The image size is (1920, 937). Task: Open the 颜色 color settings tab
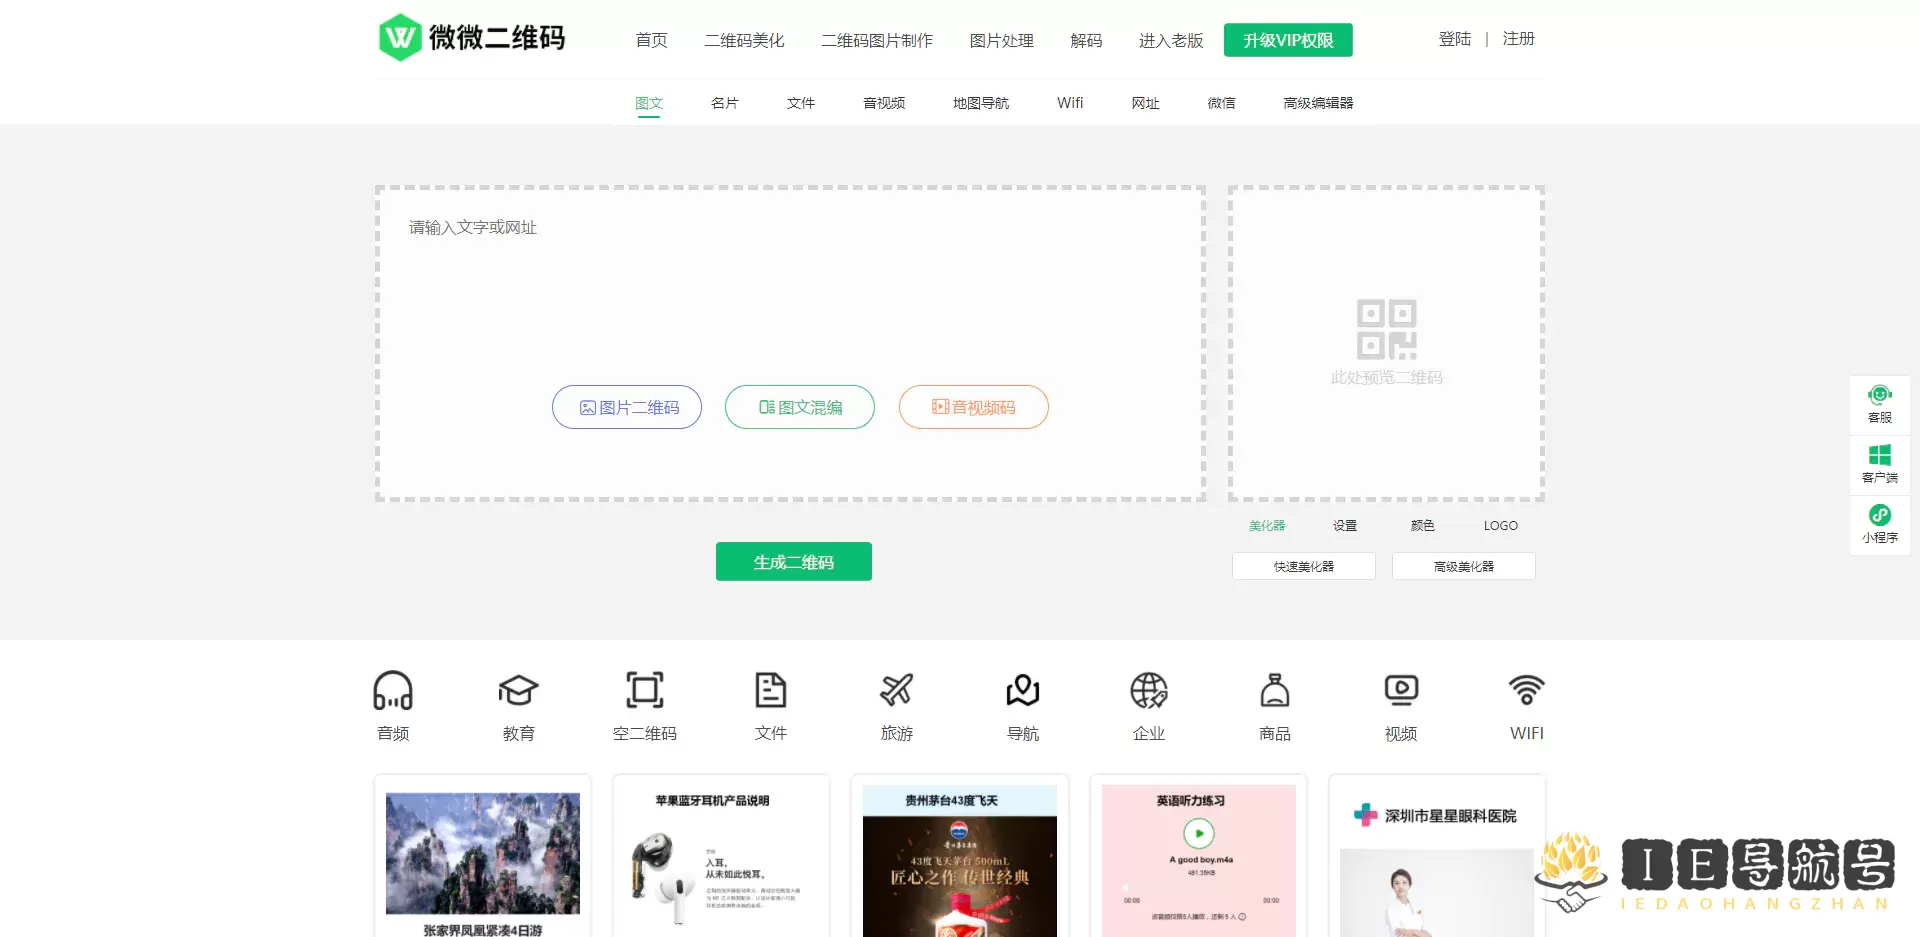coord(1422,525)
